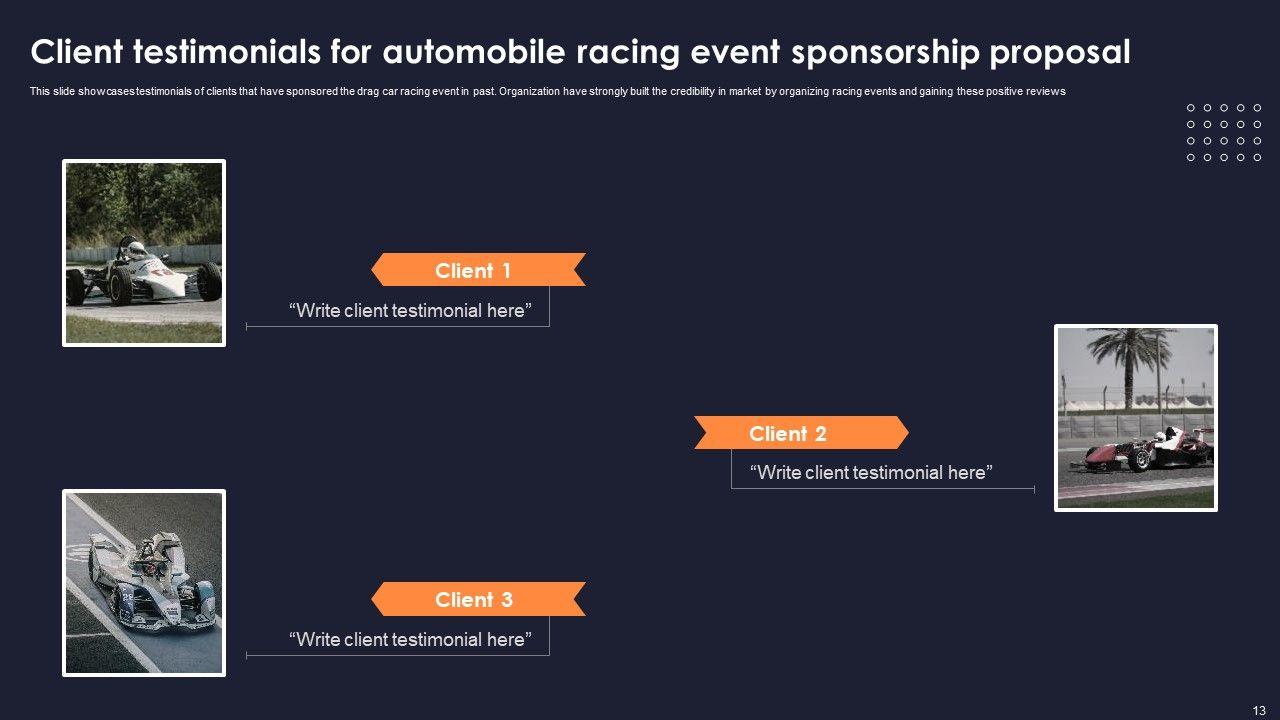Click the orange Client 3 banner
This screenshot has width=1280, height=720.
click(478, 600)
